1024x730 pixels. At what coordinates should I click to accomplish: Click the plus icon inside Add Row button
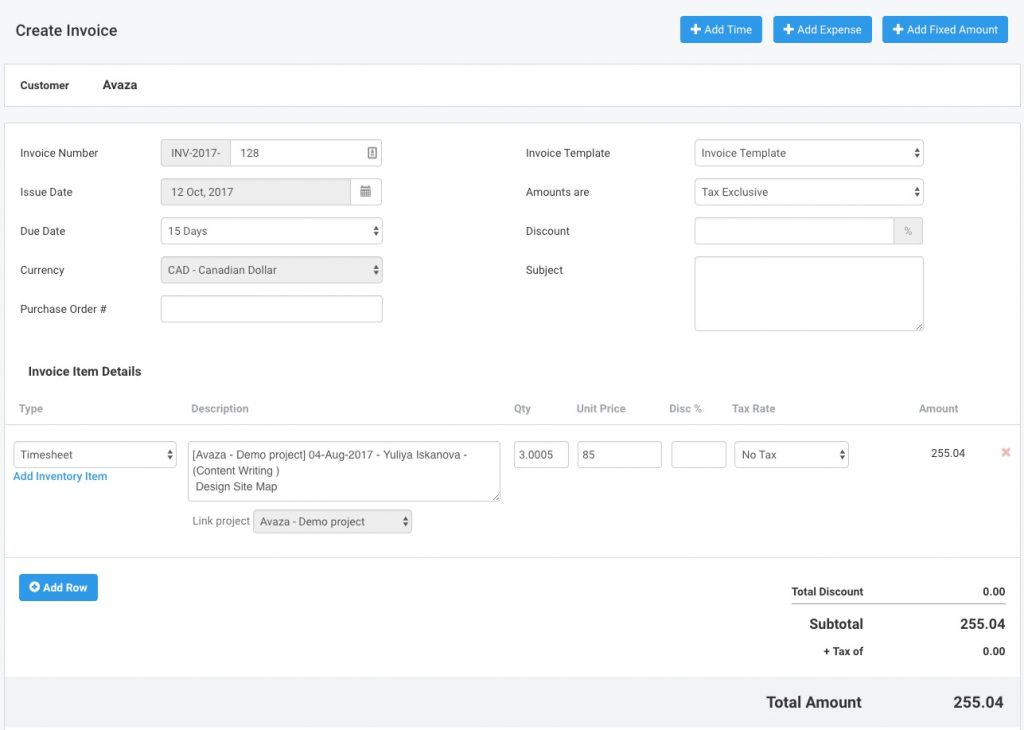(x=35, y=587)
